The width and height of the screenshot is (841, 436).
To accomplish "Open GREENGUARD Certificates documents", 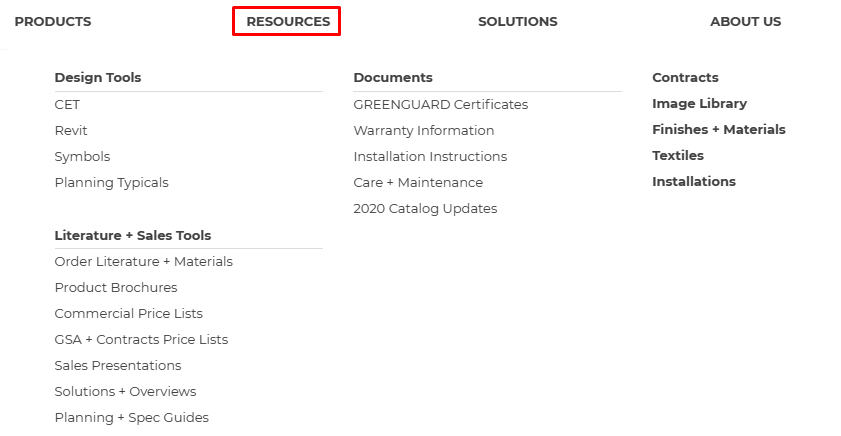I will [x=440, y=104].
